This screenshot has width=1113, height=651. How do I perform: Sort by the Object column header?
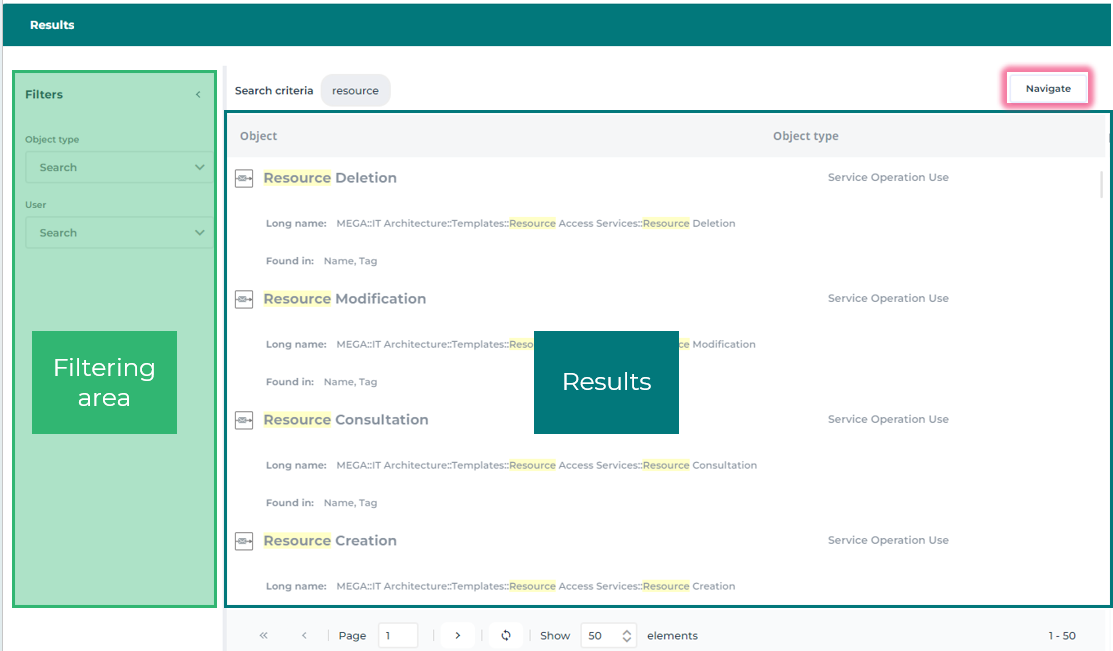click(259, 136)
